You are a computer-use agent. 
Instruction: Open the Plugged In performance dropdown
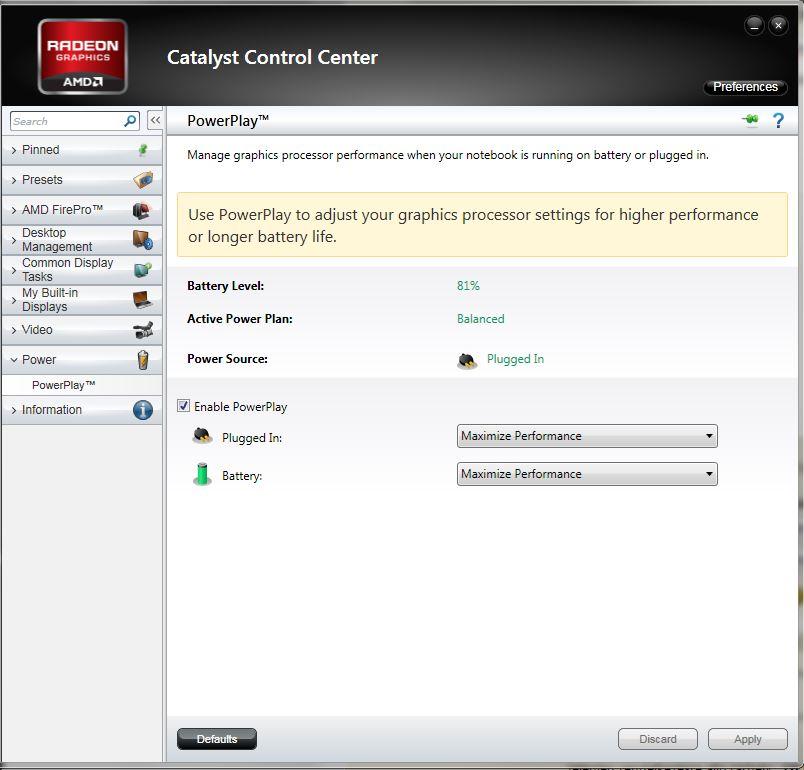[587, 436]
